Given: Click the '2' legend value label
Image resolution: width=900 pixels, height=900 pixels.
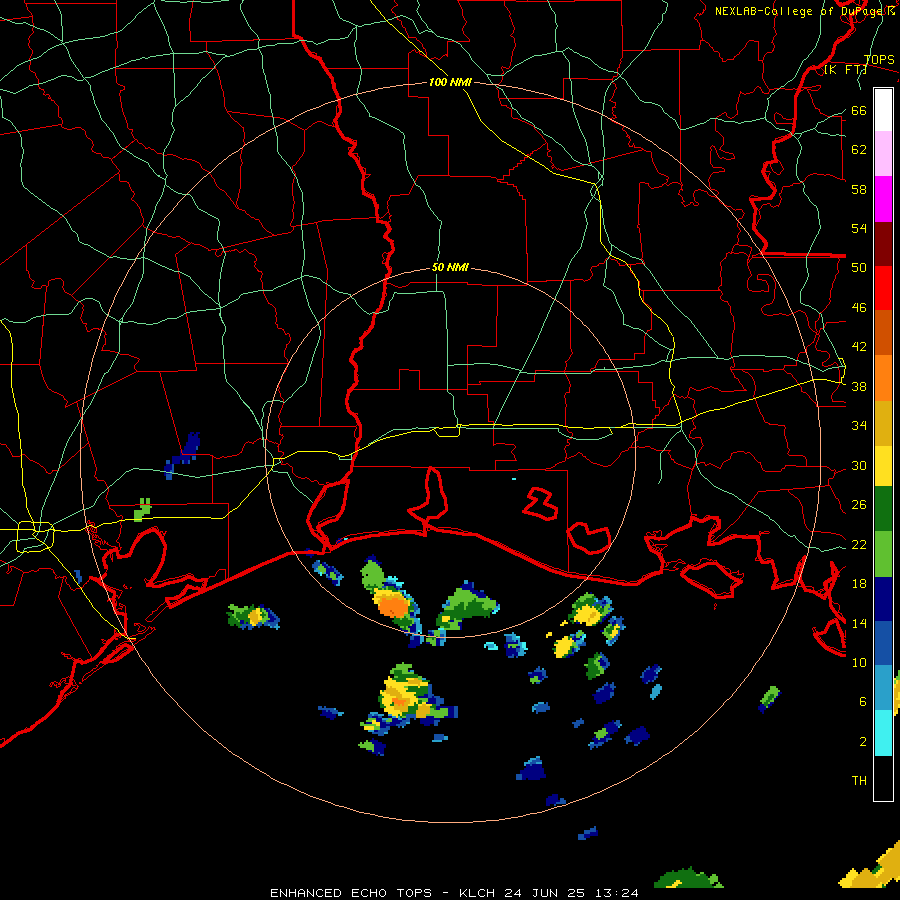Looking at the screenshot, I should [862, 742].
